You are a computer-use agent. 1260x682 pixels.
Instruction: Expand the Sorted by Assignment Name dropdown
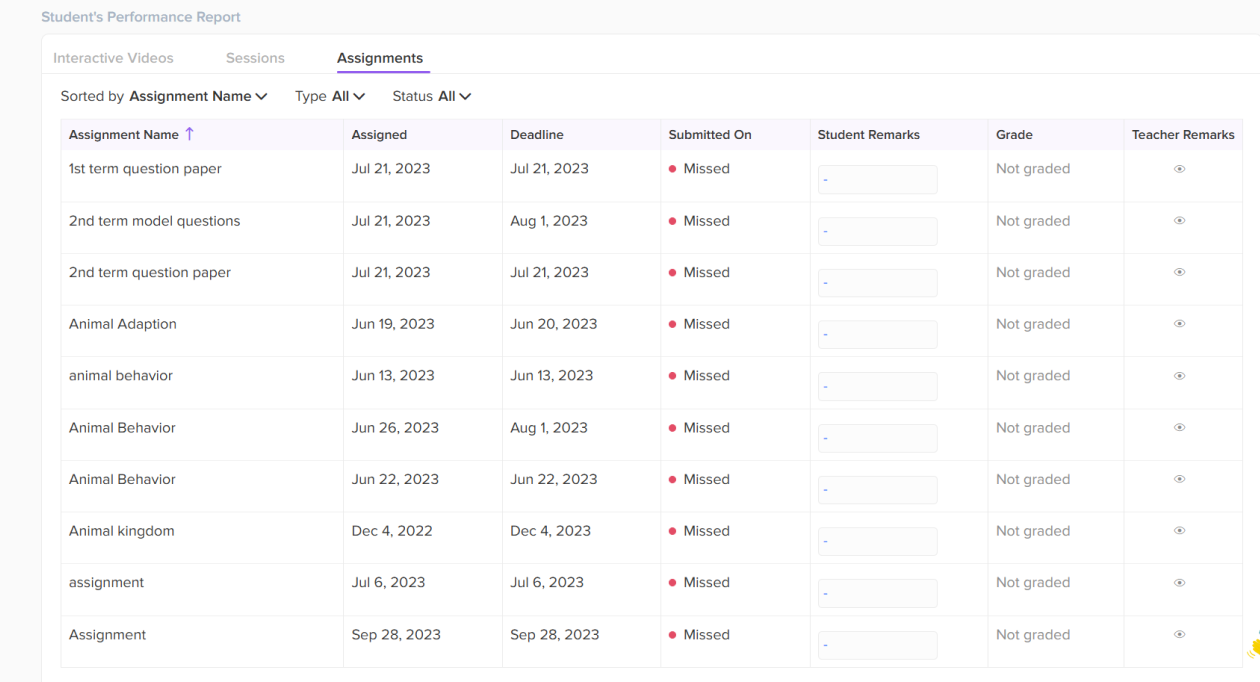click(198, 96)
